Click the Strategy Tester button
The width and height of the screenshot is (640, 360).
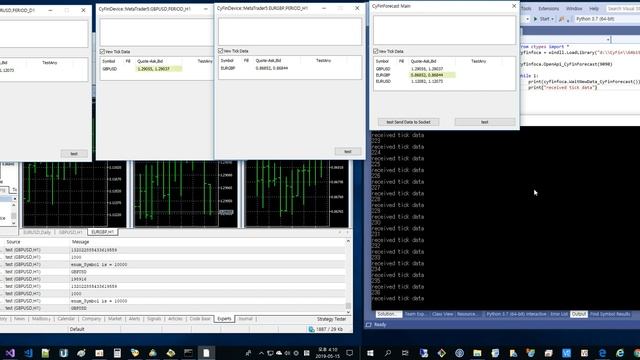331,319
